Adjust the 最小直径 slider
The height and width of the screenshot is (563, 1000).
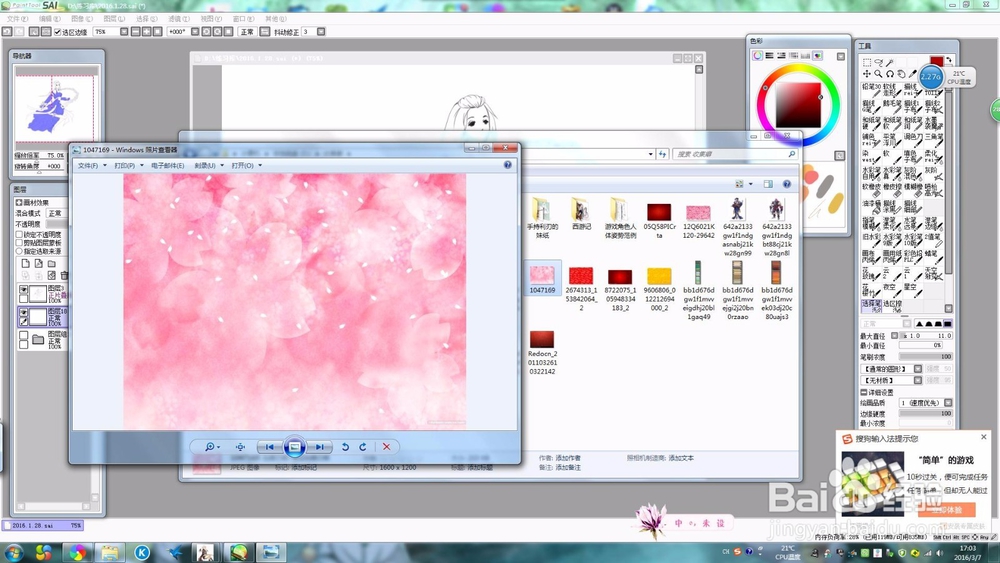click(921, 346)
